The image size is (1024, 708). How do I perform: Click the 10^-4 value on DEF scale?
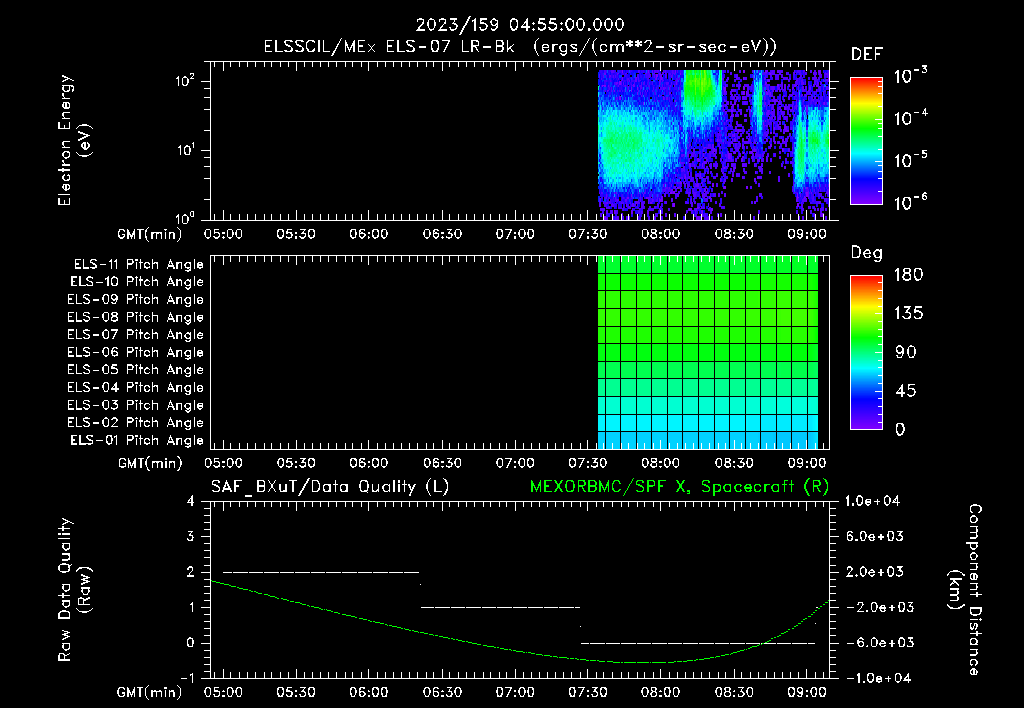pos(910,117)
